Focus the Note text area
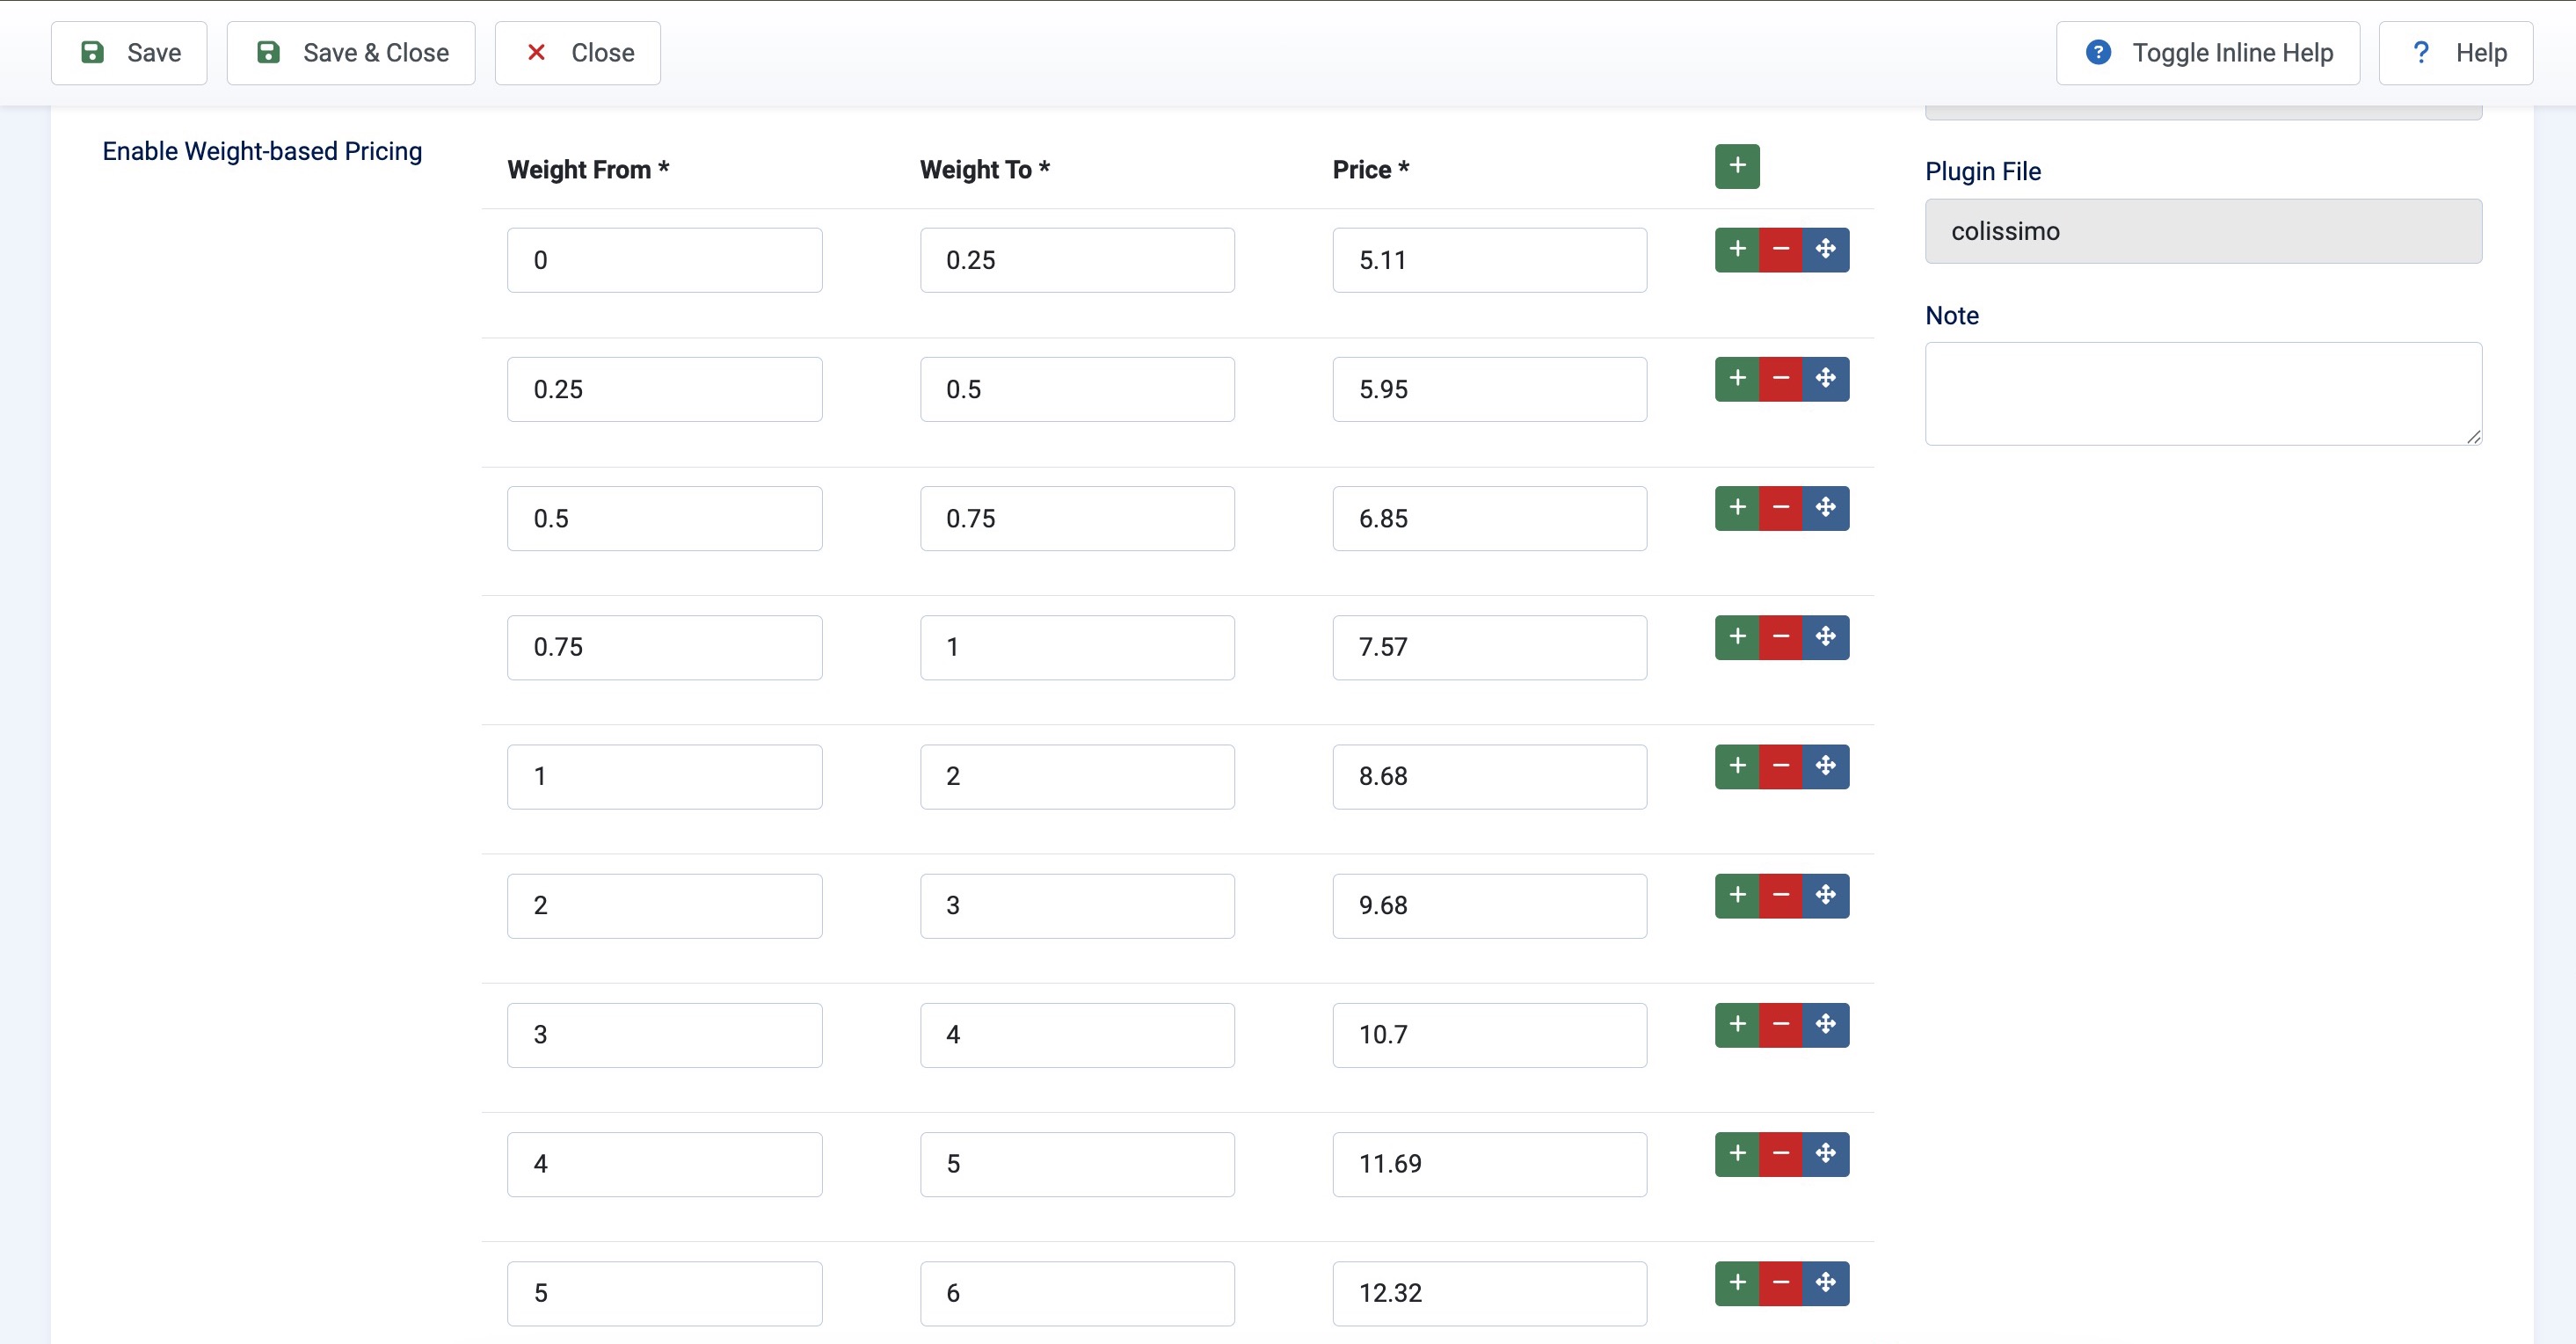This screenshot has height=1344, width=2576. coord(2202,393)
